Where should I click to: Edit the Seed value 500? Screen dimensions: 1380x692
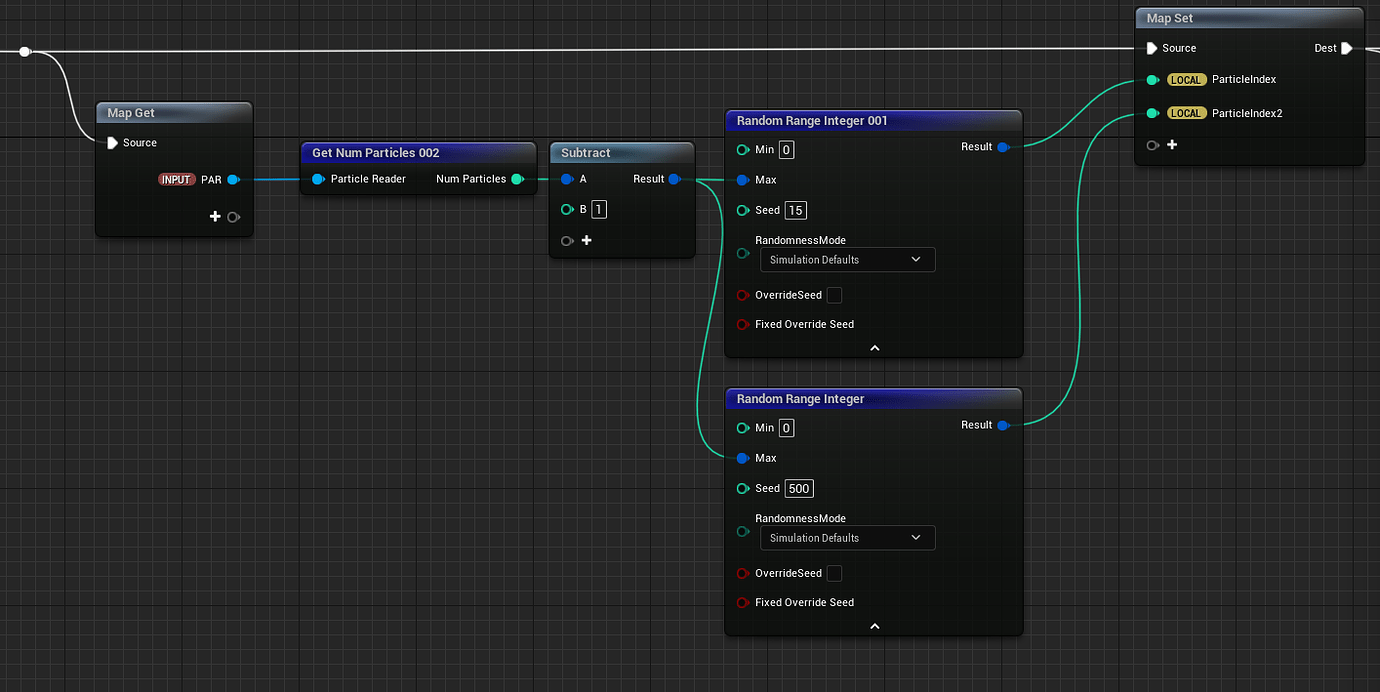(798, 488)
